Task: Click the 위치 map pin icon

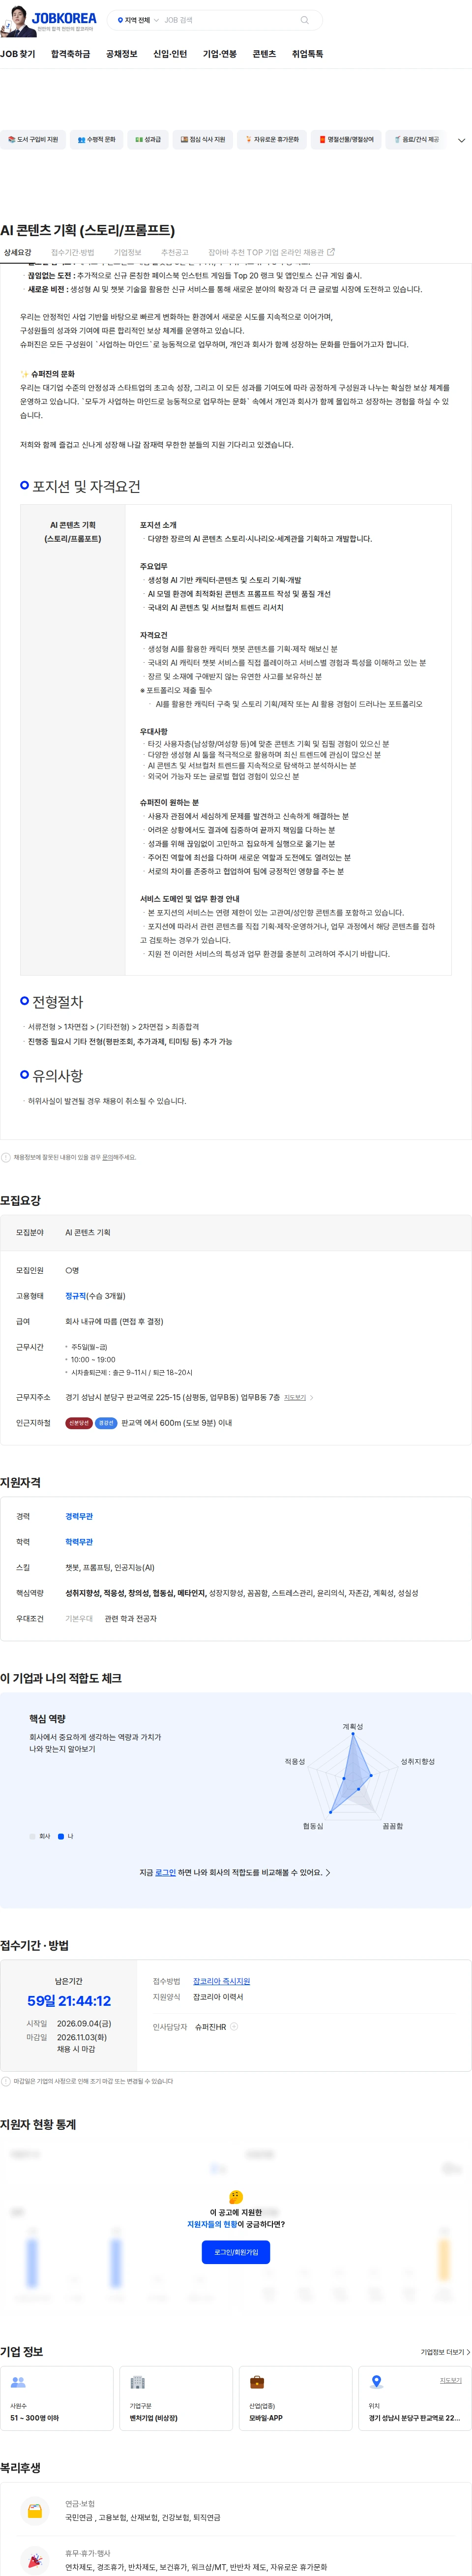Action: pyautogui.click(x=376, y=2382)
